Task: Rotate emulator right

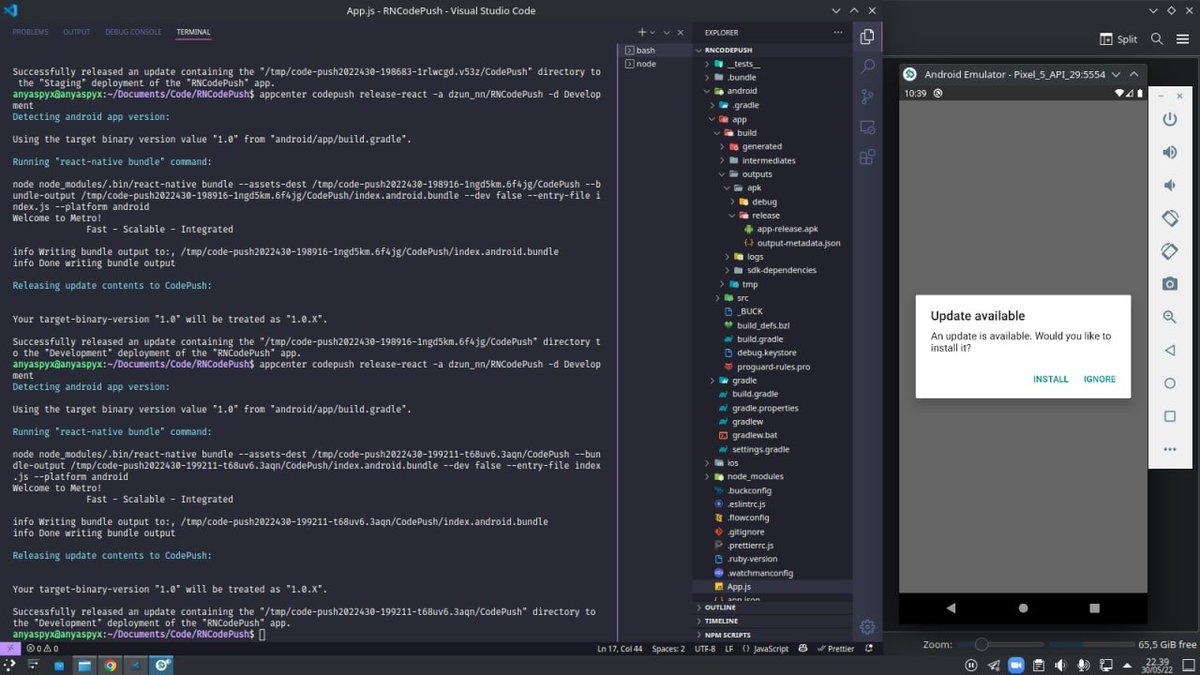Action: coord(1169,251)
